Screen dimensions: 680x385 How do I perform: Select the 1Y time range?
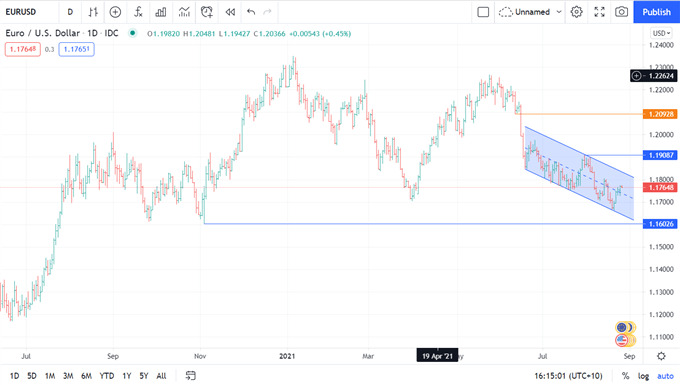(127, 376)
